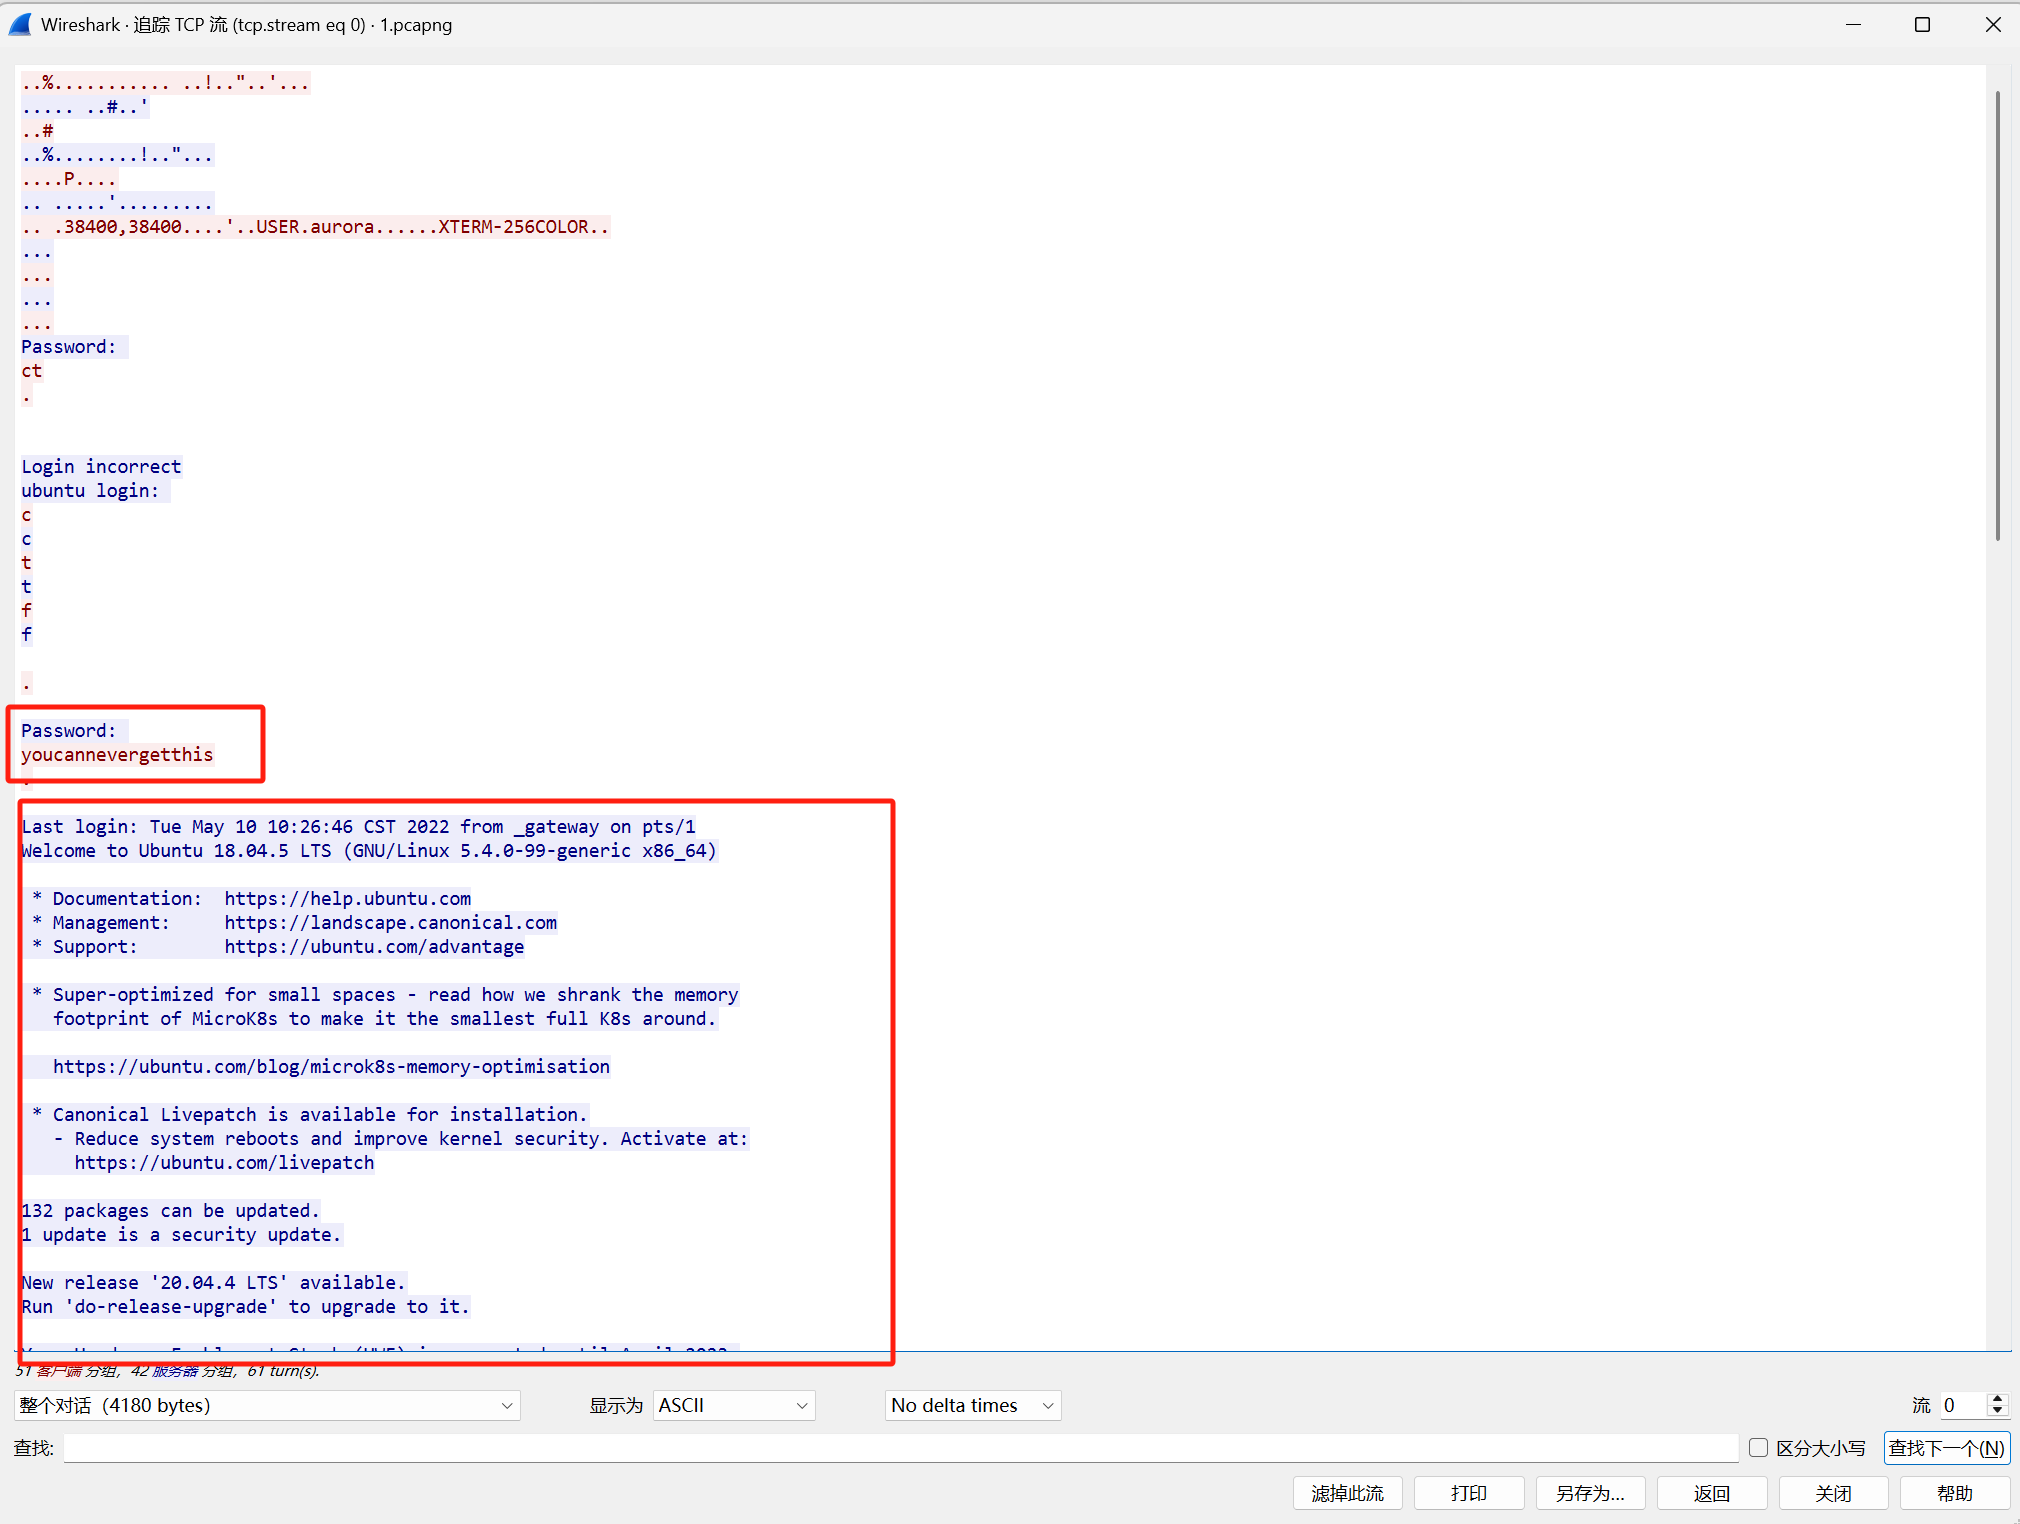The width and height of the screenshot is (2020, 1524).
Task: Click the 打印 print button
Action: pyautogui.click(x=1469, y=1493)
